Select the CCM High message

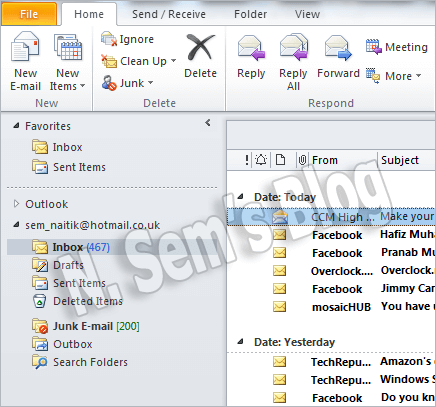(x=331, y=217)
